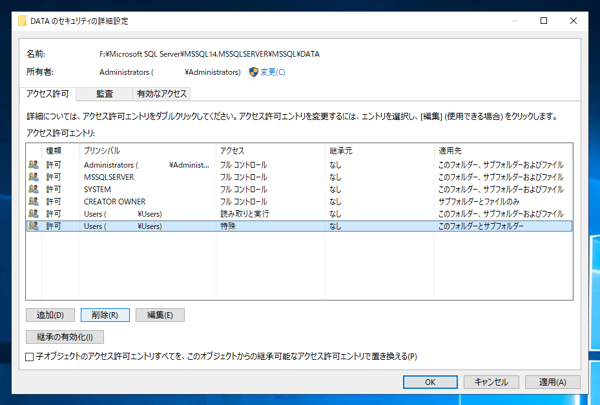Viewport: 600px width, 405px height.
Task: Click the folder path F:¥Microsoft SQL Server text
Action: pos(209,54)
